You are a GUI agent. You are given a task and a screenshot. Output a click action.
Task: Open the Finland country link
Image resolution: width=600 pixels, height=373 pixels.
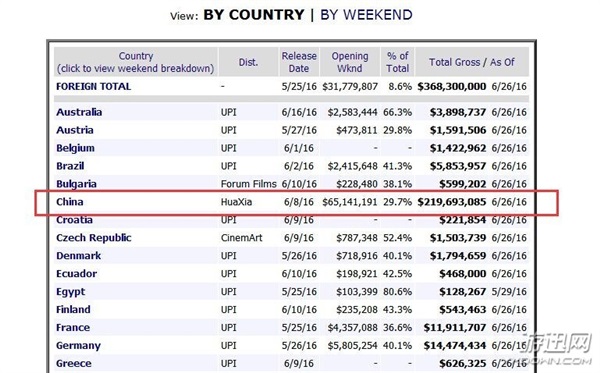(x=73, y=309)
